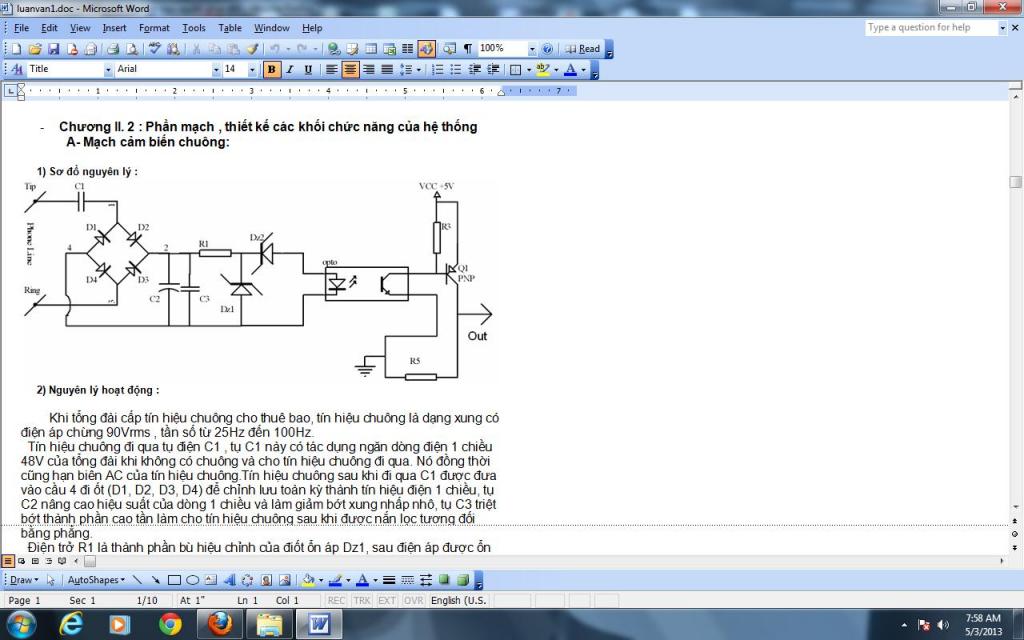The width and height of the screenshot is (1024, 640).
Task: Open the Font dropdown showing Arial
Action: [216, 69]
